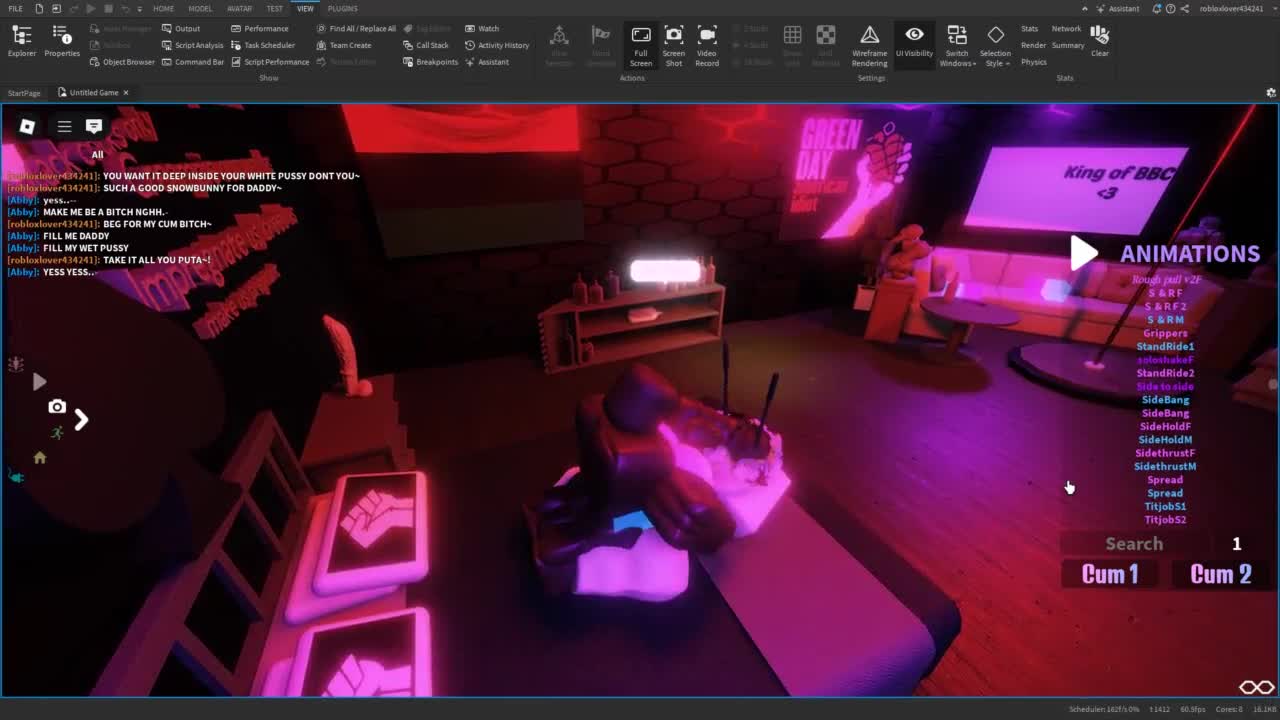This screenshot has width=1280, height=720.
Task: Switch to the StartPage tab
Action: point(24,93)
